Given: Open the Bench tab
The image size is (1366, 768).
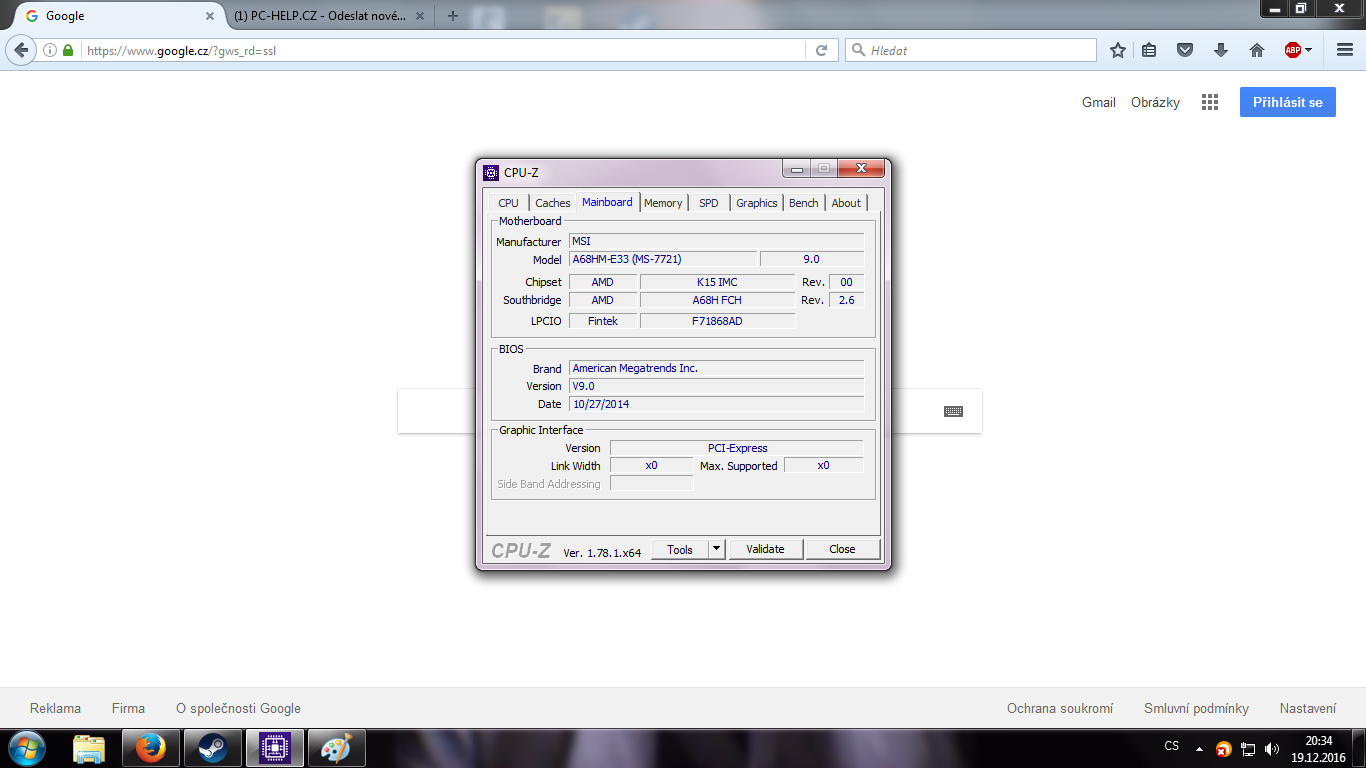Looking at the screenshot, I should point(804,203).
